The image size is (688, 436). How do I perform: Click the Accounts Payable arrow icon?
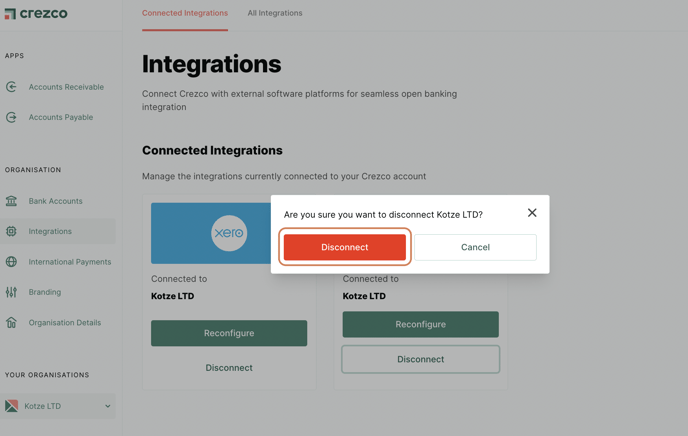(11, 117)
